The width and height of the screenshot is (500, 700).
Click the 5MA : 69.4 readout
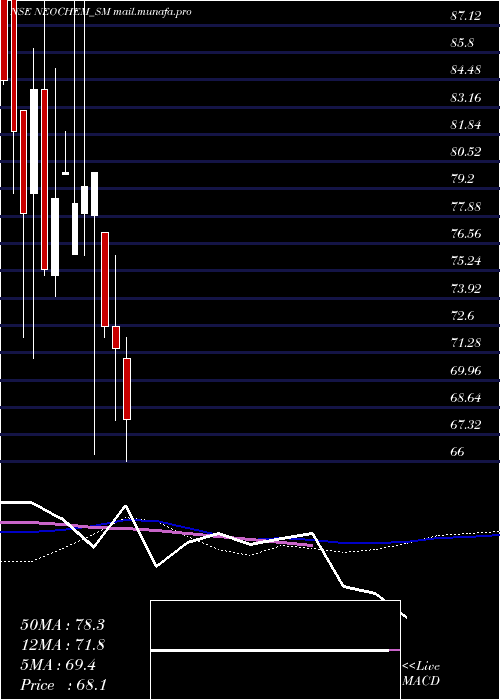(58, 665)
